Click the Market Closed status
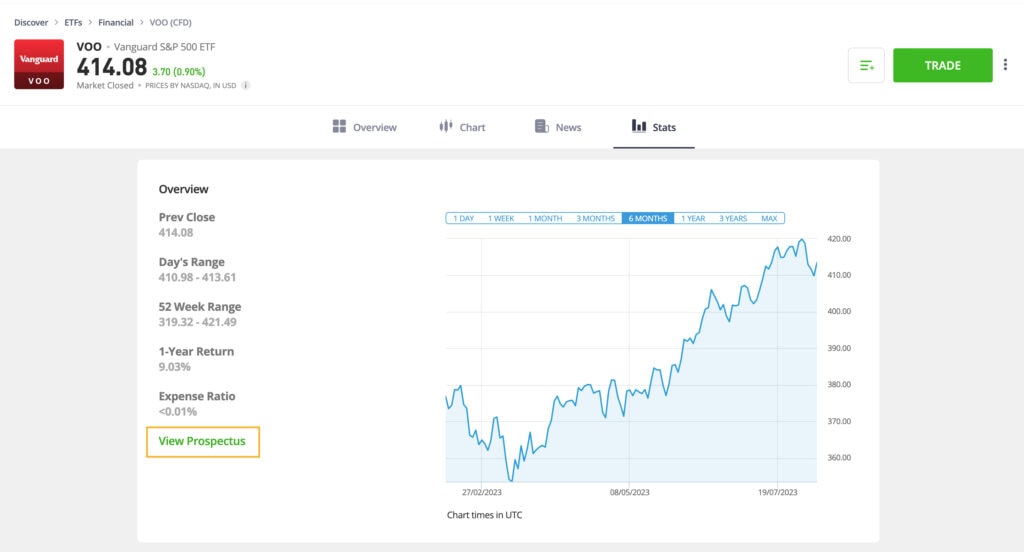The height and width of the screenshot is (552, 1024). [x=105, y=86]
